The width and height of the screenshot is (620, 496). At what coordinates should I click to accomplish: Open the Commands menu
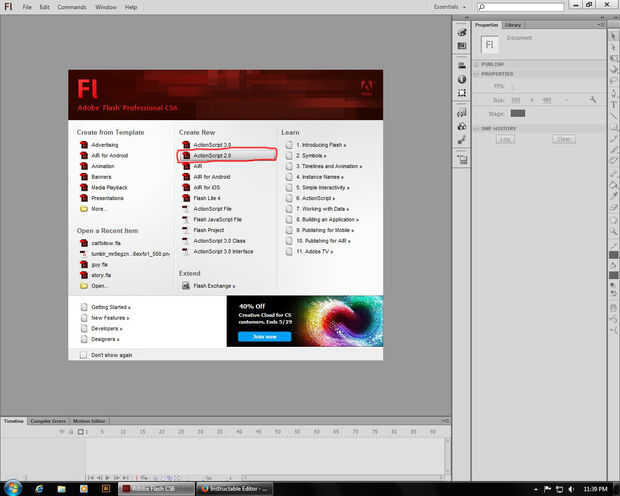pyautogui.click(x=72, y=7)
